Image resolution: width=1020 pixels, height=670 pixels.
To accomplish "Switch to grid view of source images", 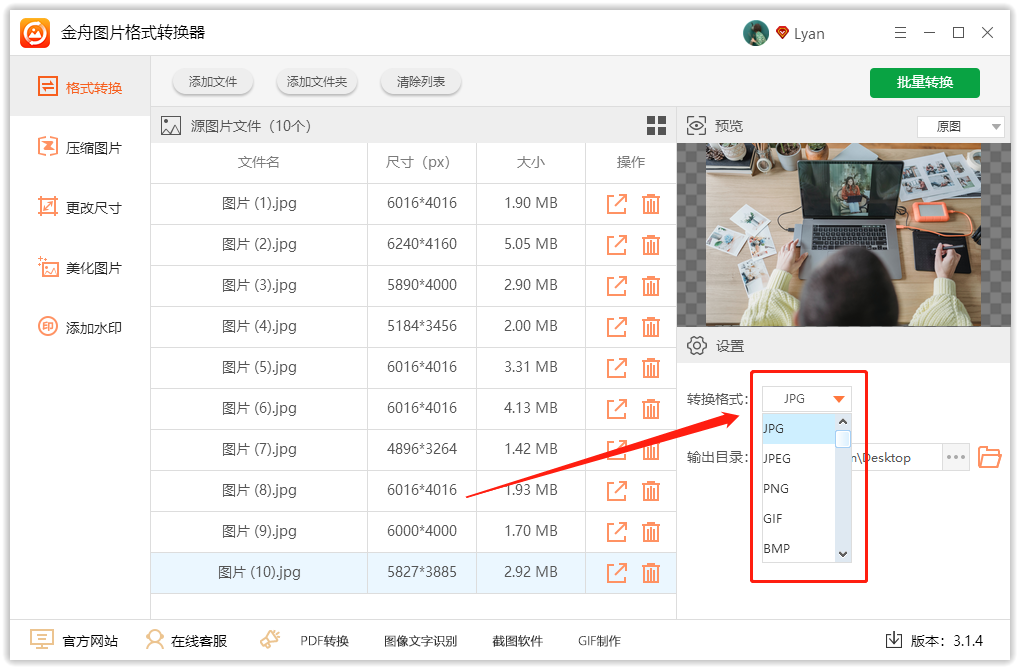I will click(656, 126).
